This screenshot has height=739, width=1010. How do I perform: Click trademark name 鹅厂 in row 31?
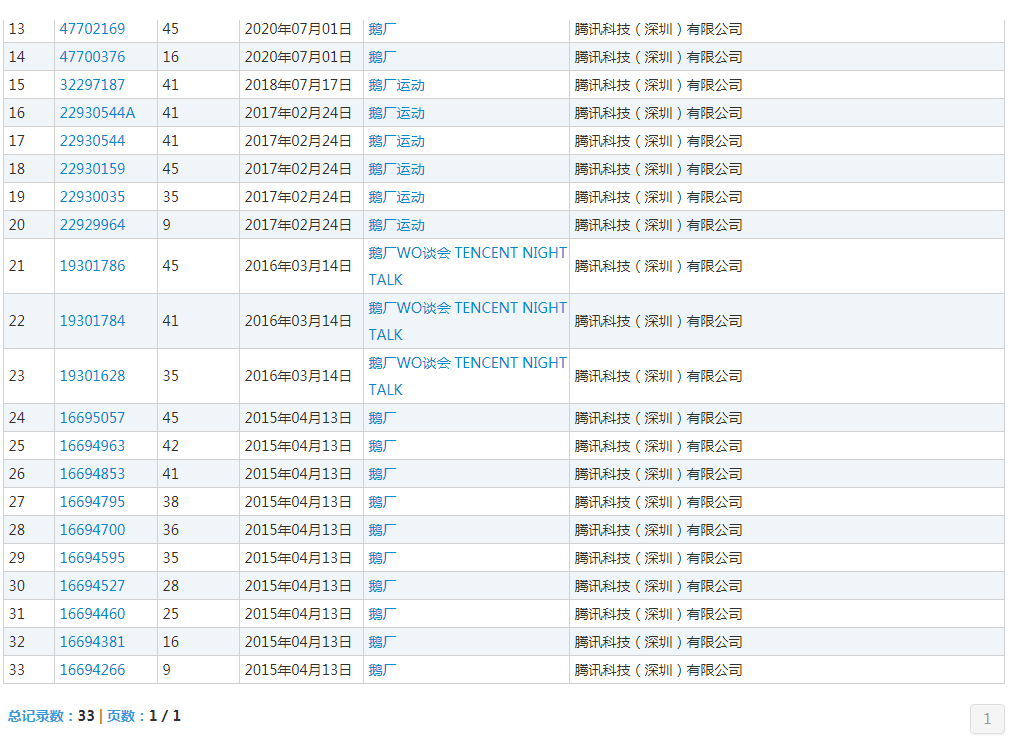click(382, 614)
